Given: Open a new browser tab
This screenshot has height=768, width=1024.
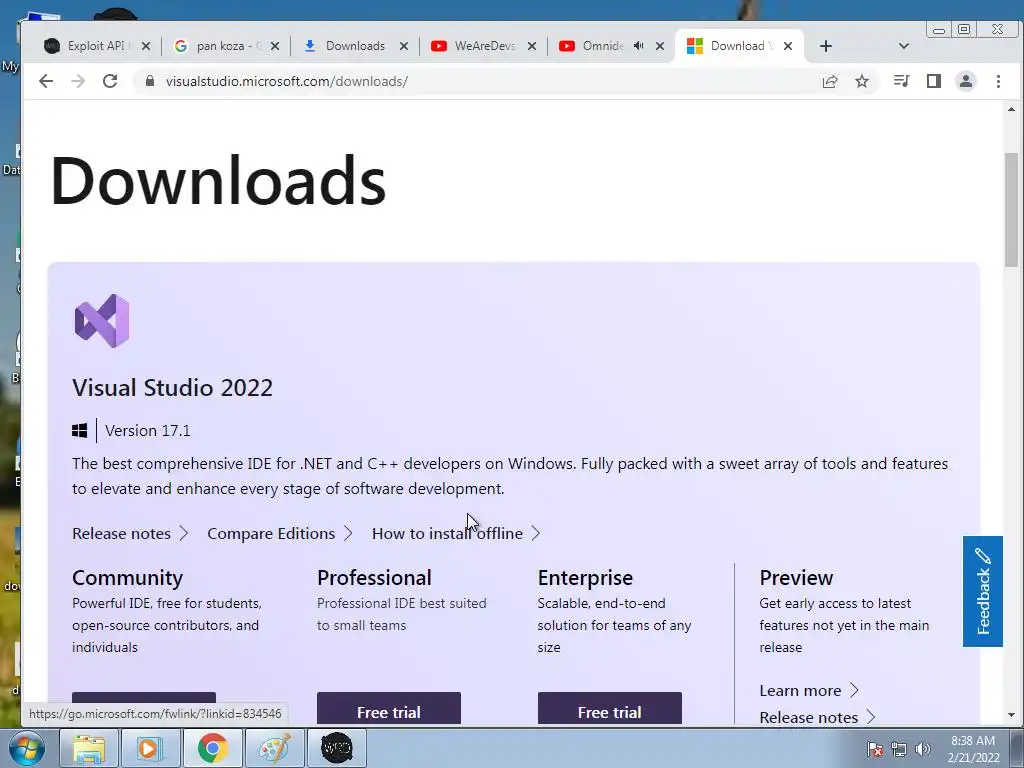Looking at the screenshot, I should pos(825,46).
